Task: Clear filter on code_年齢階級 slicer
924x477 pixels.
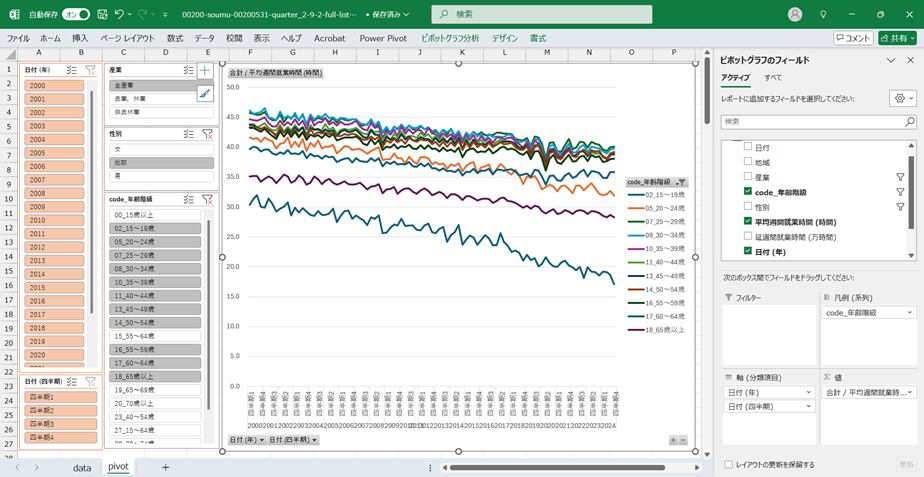Action: [207, 199]
